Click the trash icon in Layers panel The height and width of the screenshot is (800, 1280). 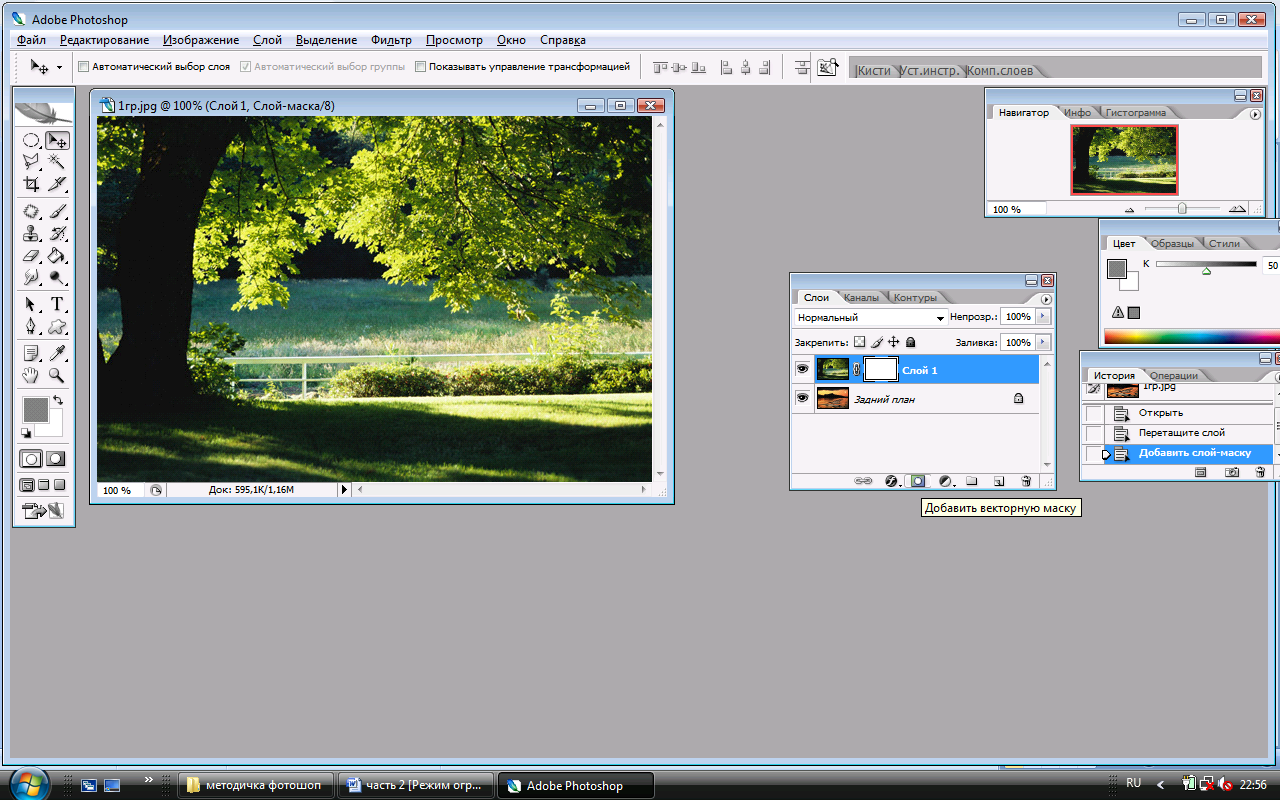[1027, 481]
